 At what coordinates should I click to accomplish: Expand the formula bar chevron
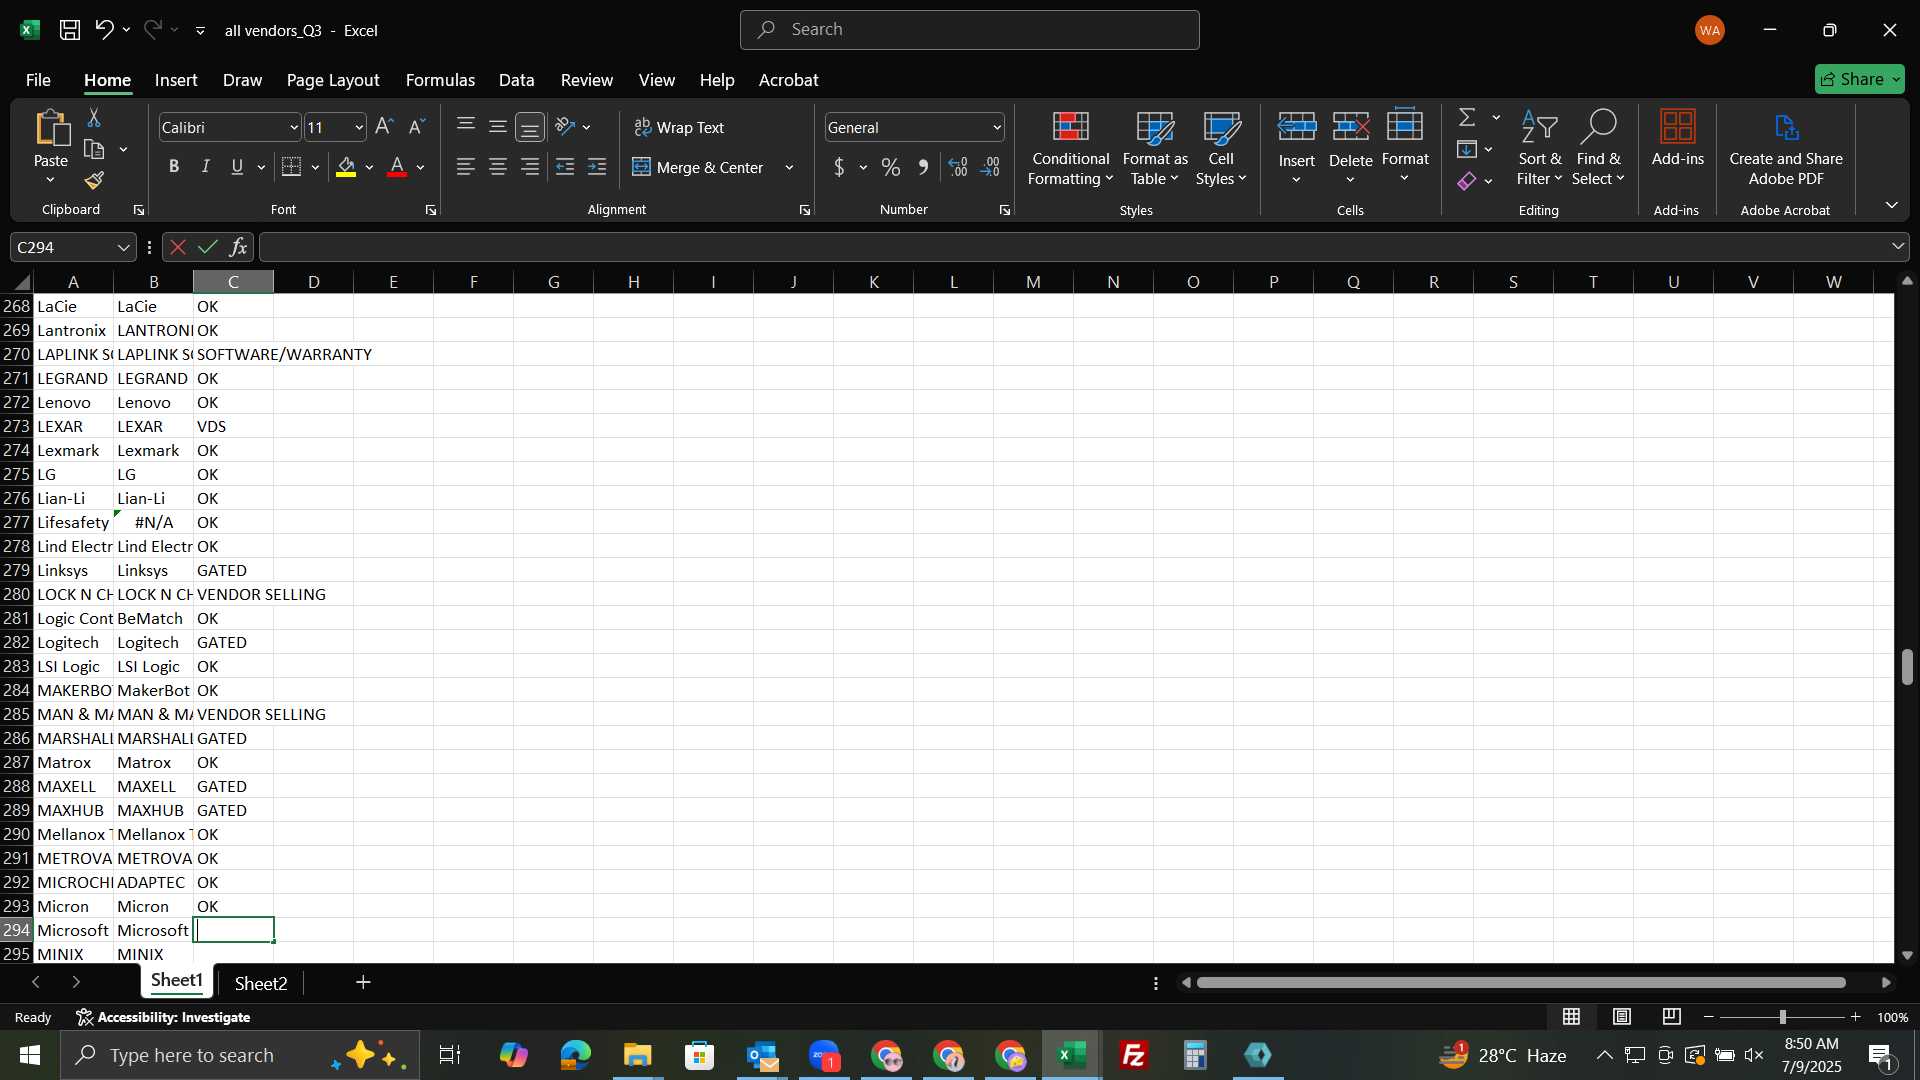tap(1897, 247)
